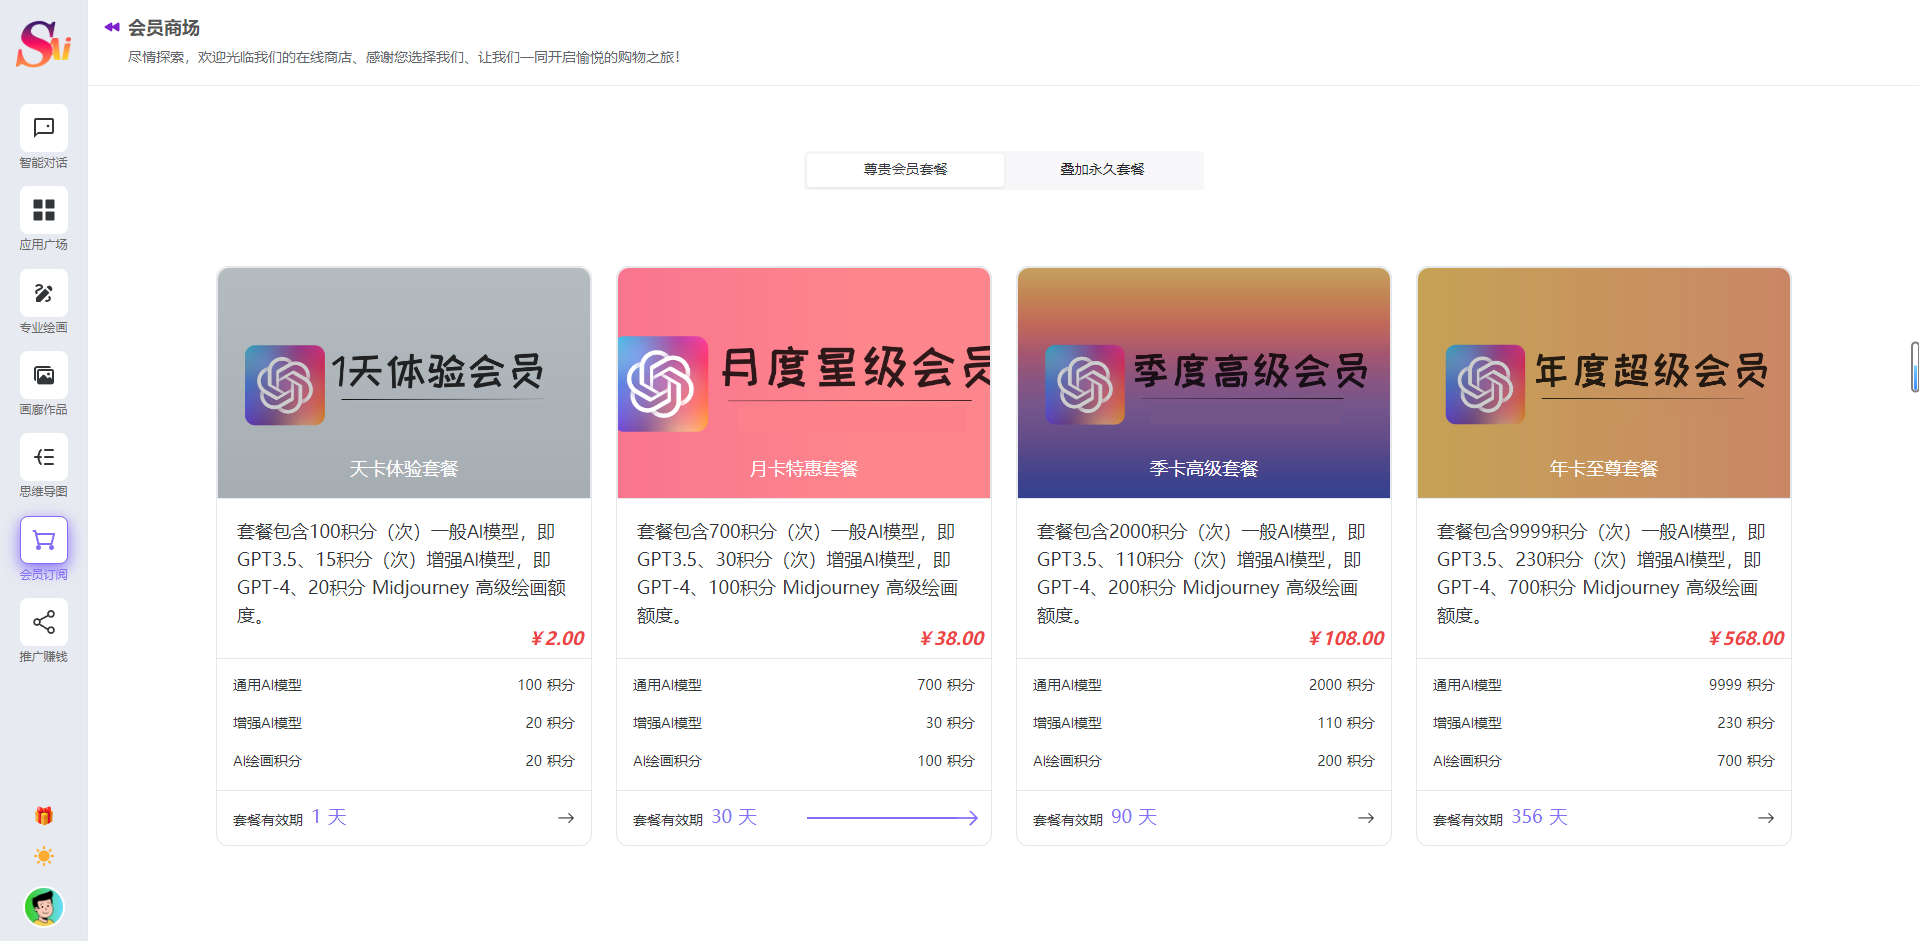Open the user avatar profile
The width and height of the screenshot is (1919, 941).
pos(44,907)
